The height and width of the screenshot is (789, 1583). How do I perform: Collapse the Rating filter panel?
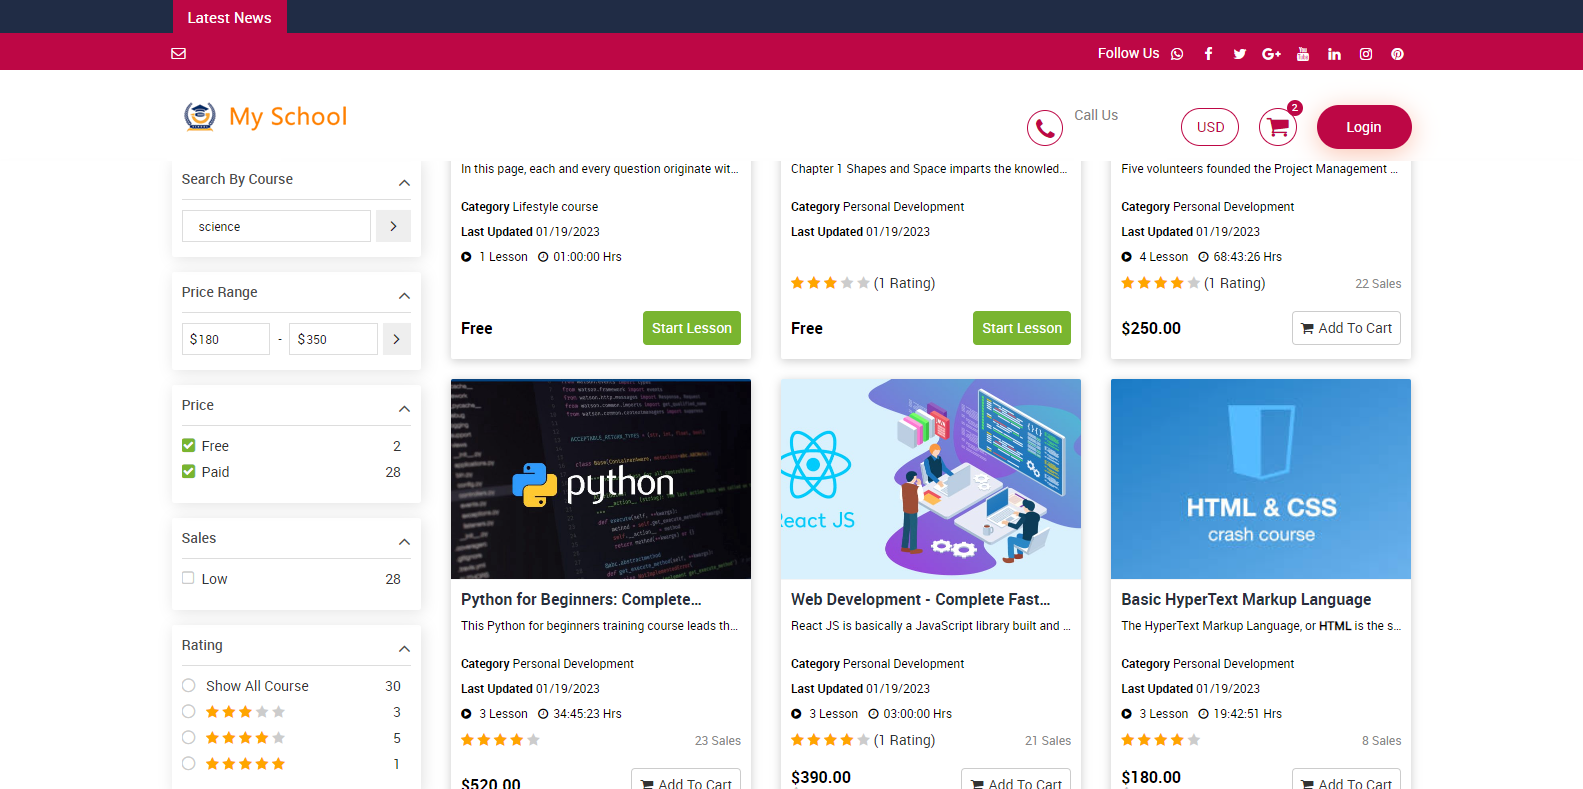pos(404,648)
